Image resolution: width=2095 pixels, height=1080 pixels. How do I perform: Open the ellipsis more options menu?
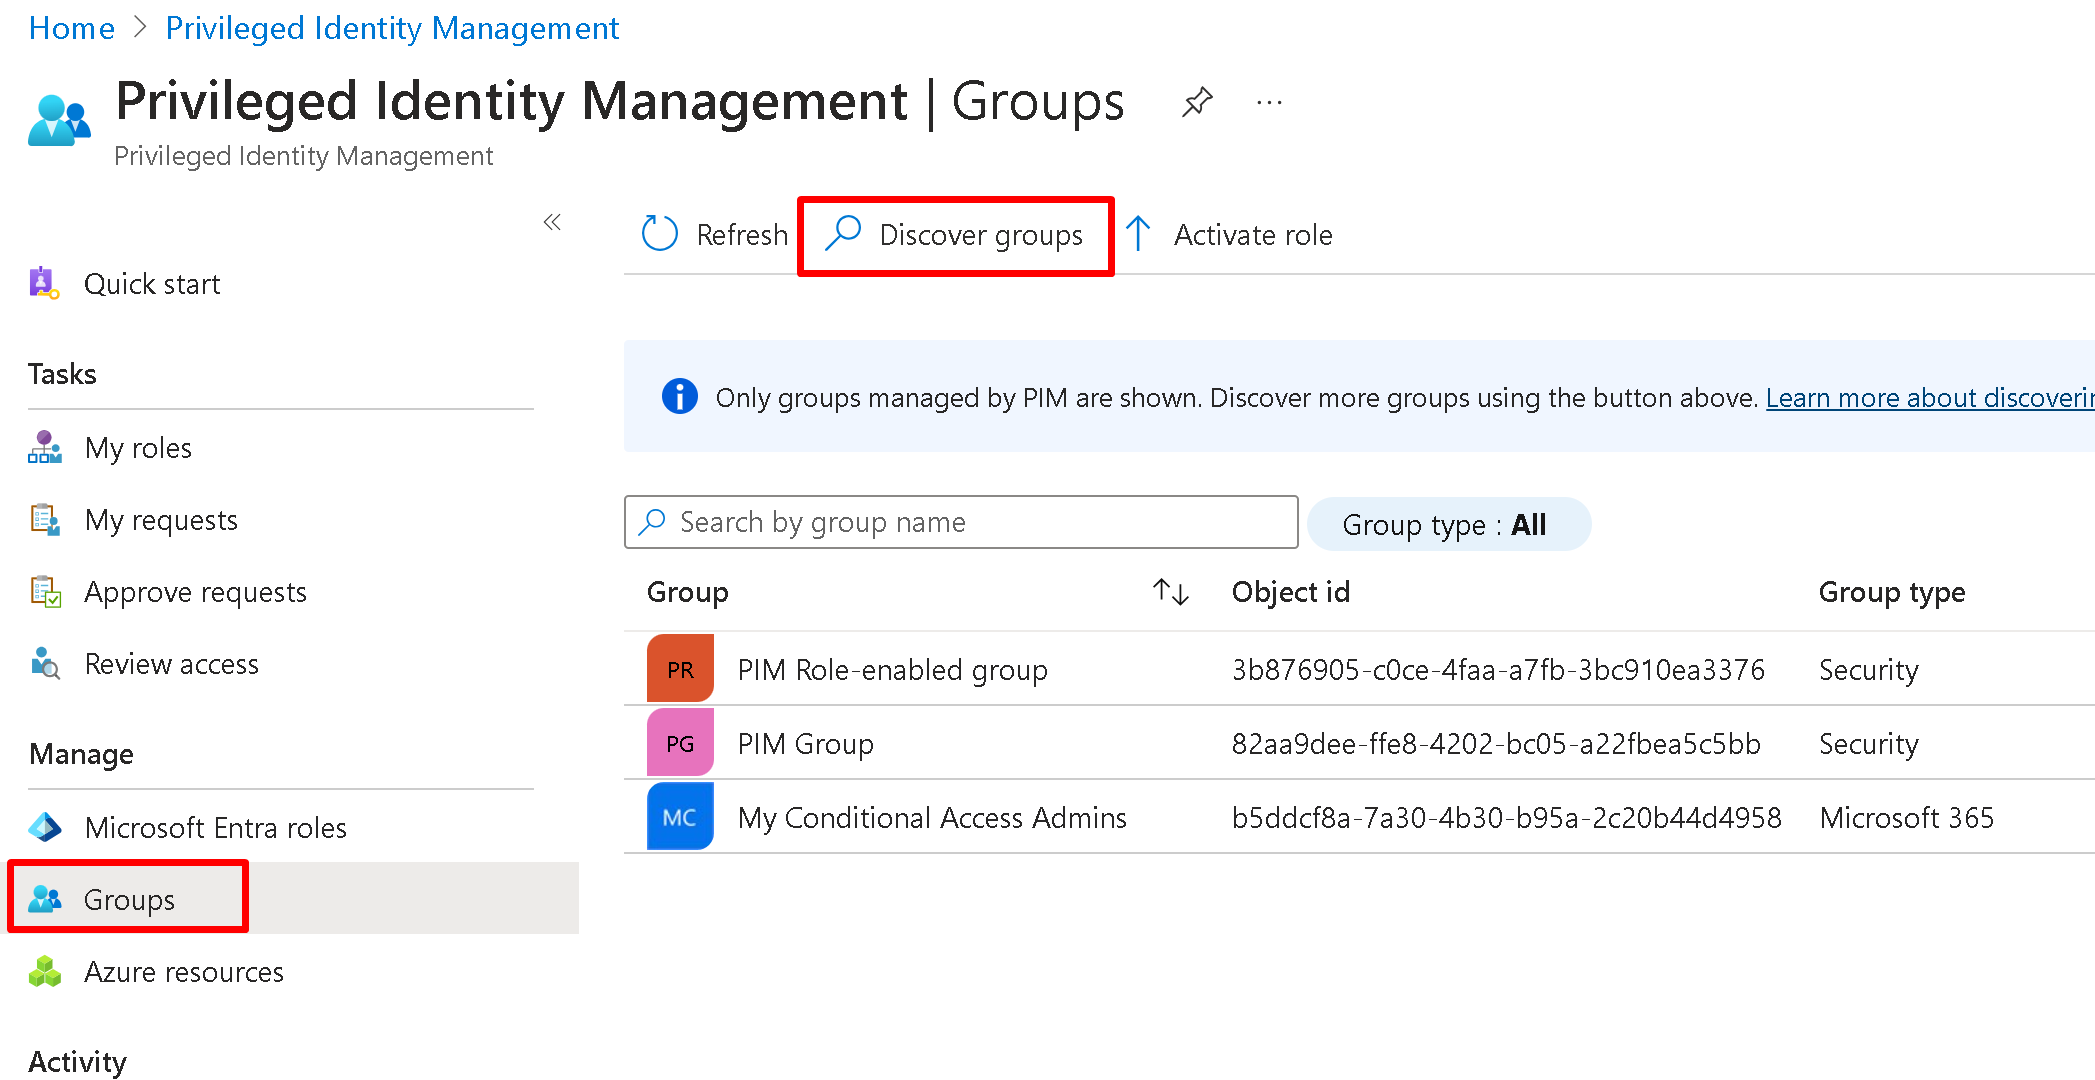1269,102
